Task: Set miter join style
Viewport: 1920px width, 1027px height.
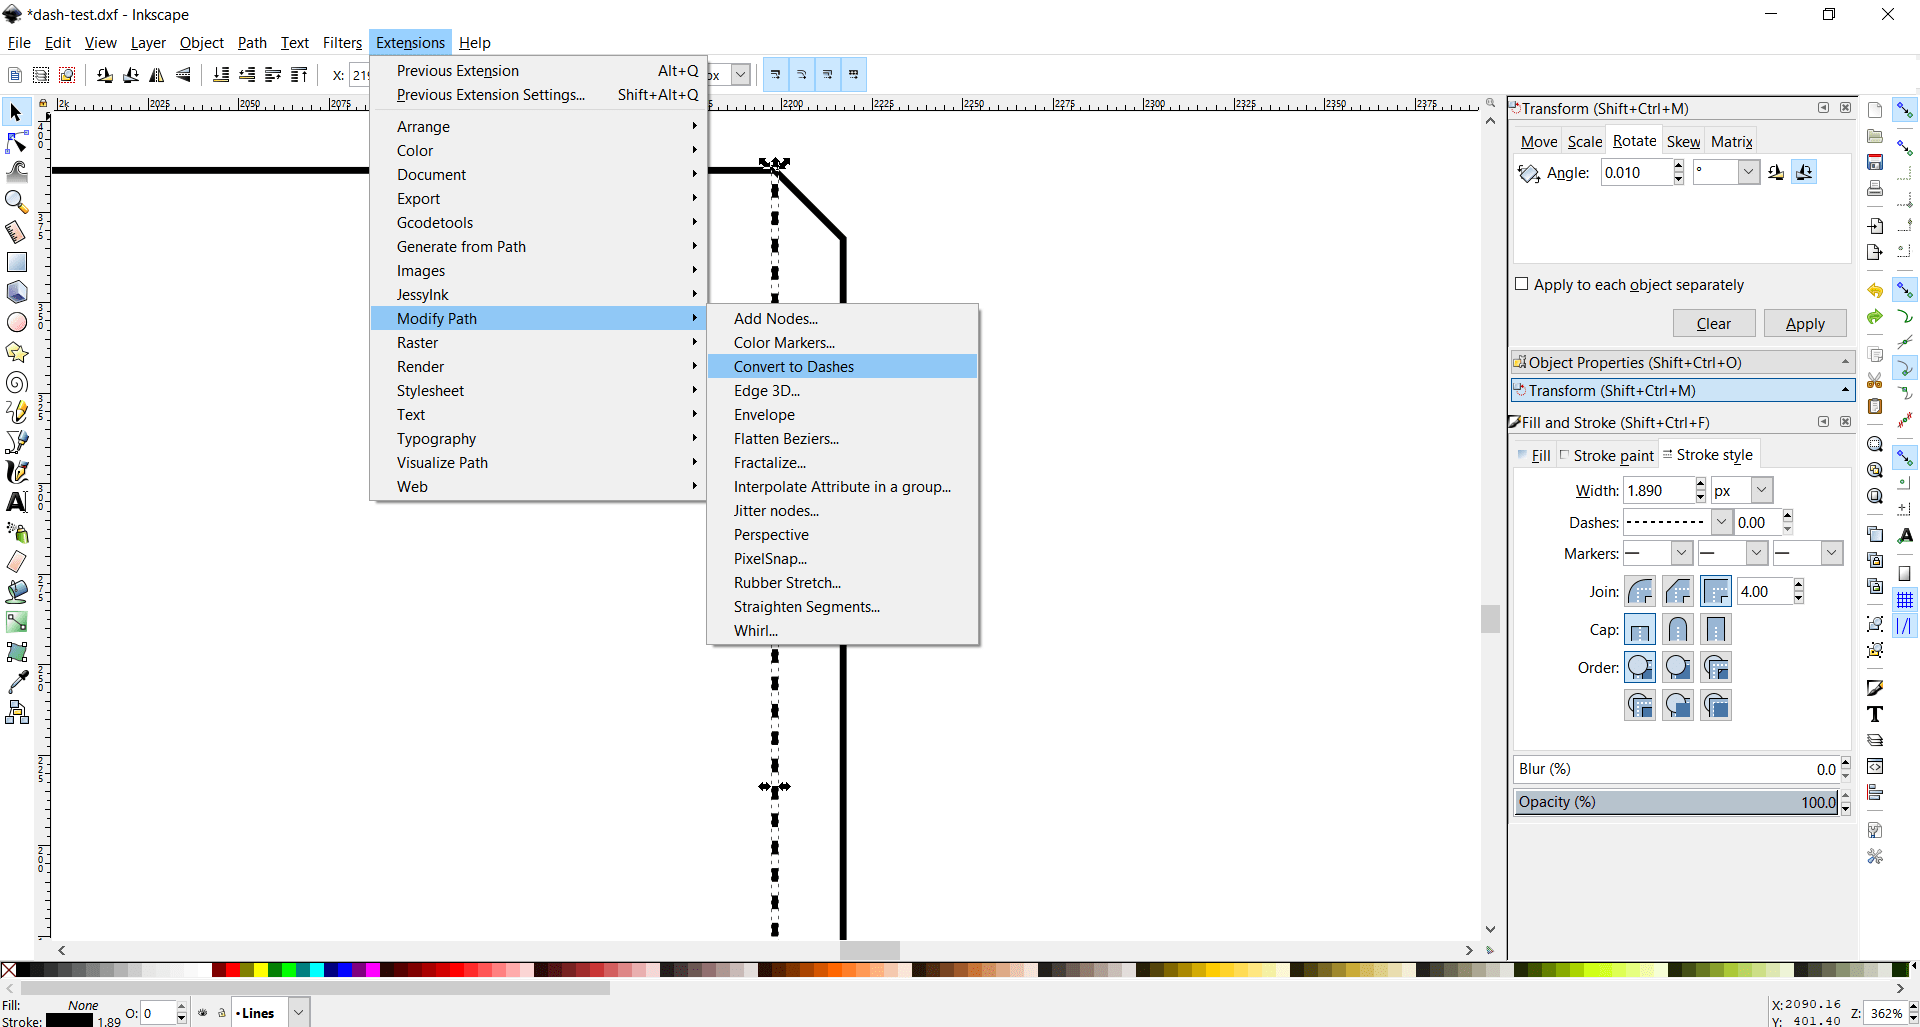Action: click(x=1716, y=592)
